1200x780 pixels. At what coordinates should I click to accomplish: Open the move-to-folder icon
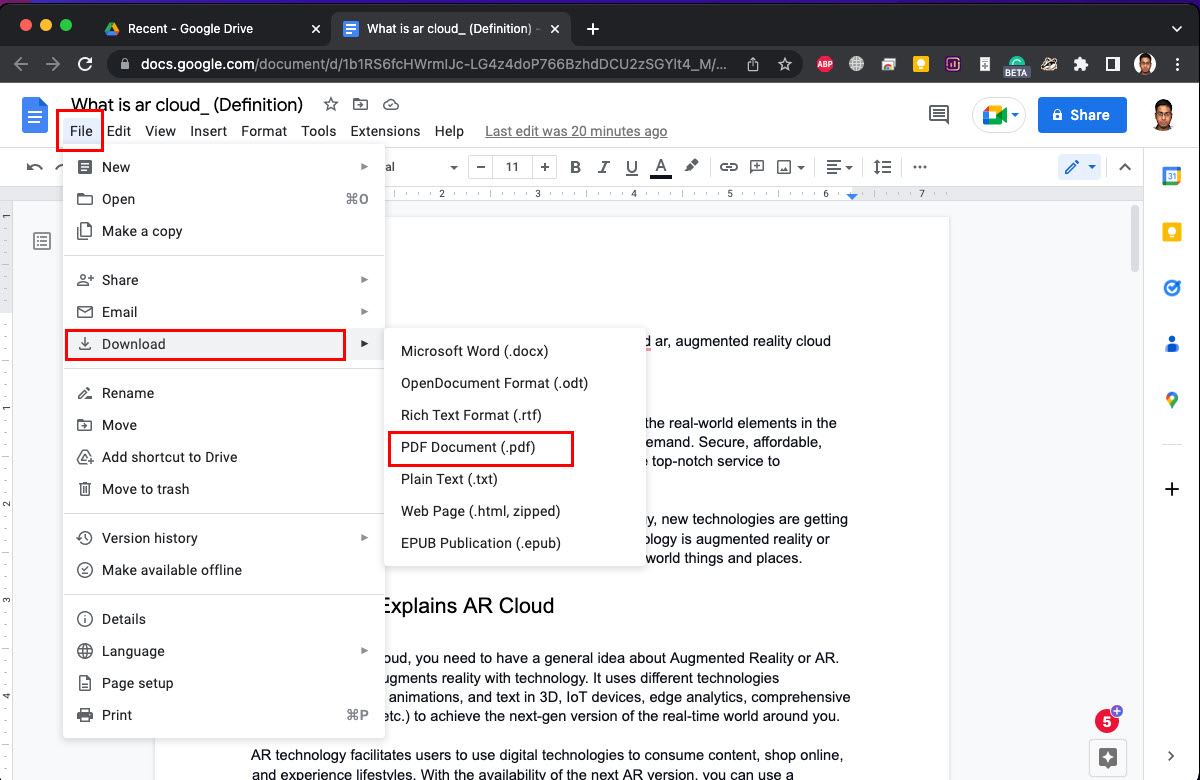[360, 104]
